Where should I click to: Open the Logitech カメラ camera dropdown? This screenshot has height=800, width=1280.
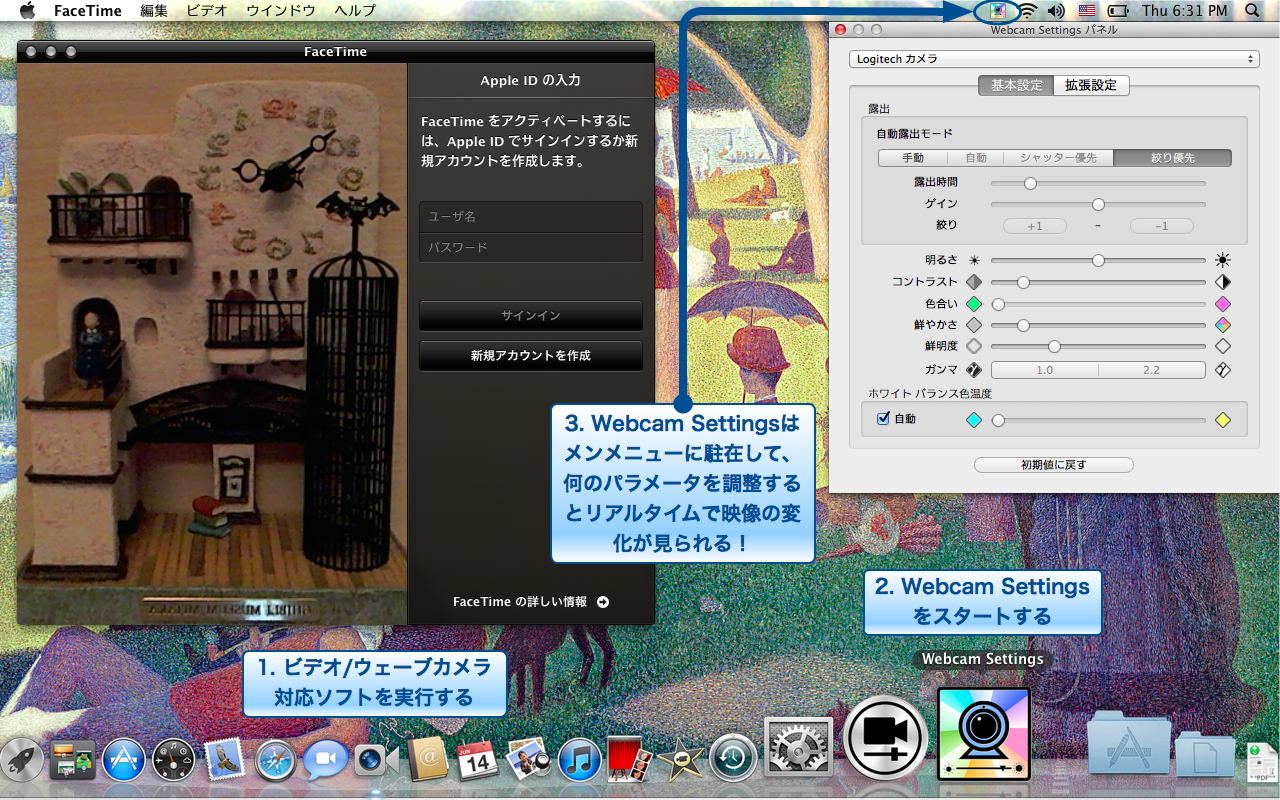1054,59
